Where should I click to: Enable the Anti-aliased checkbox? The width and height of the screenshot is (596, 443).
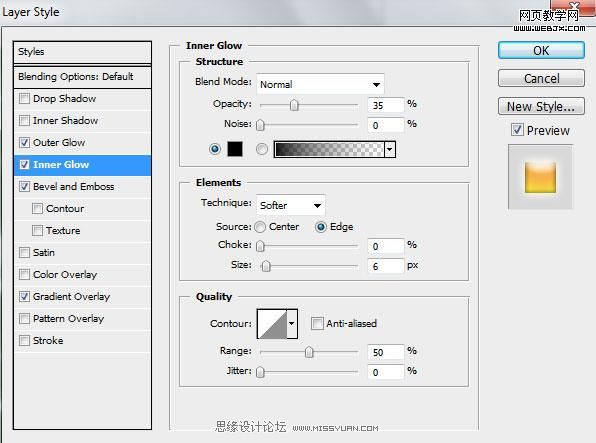click(317, 324)
